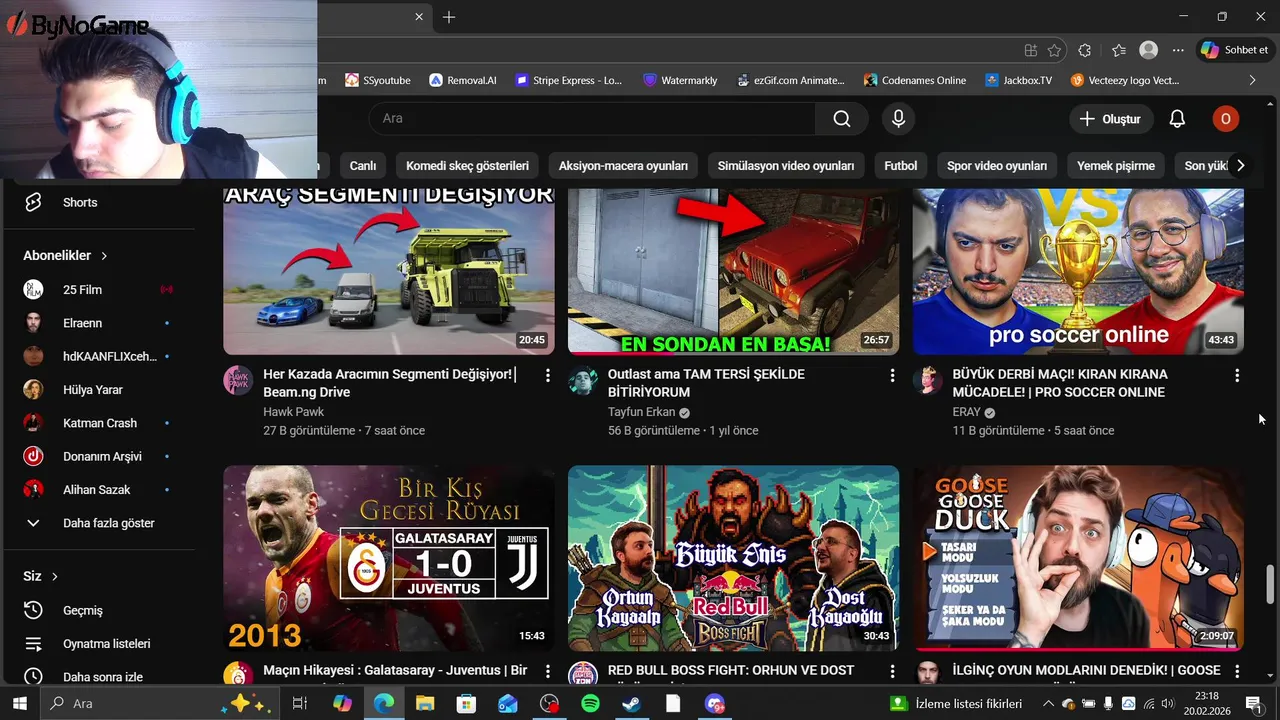This screenshot has width=1280, height=720.
Task: Open options for the Galatasaray - Juventus video
Action: (547, 671)
